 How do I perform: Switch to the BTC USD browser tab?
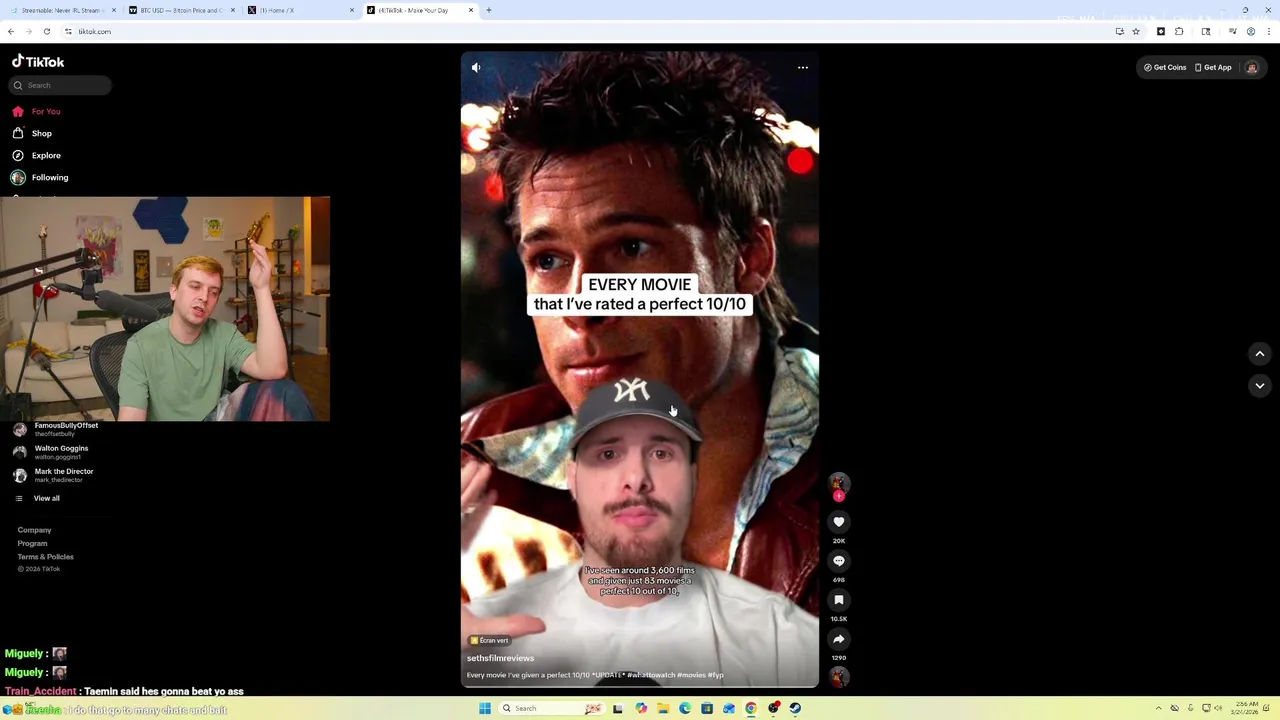click(x=181, y=10)
